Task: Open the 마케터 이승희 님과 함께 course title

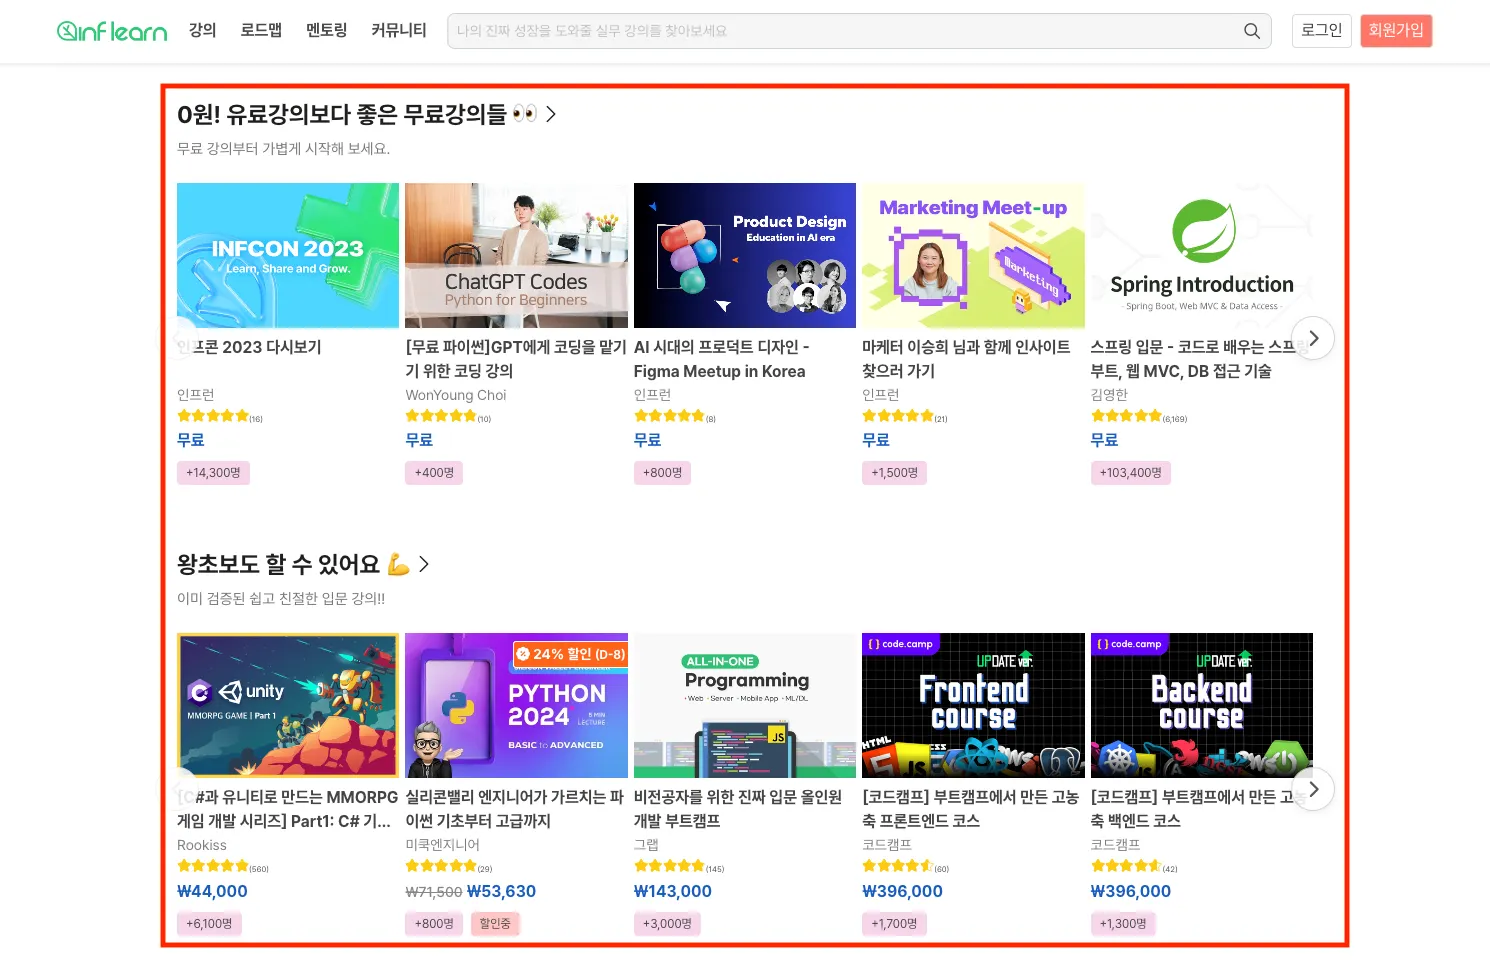Action: click(966, 359)
